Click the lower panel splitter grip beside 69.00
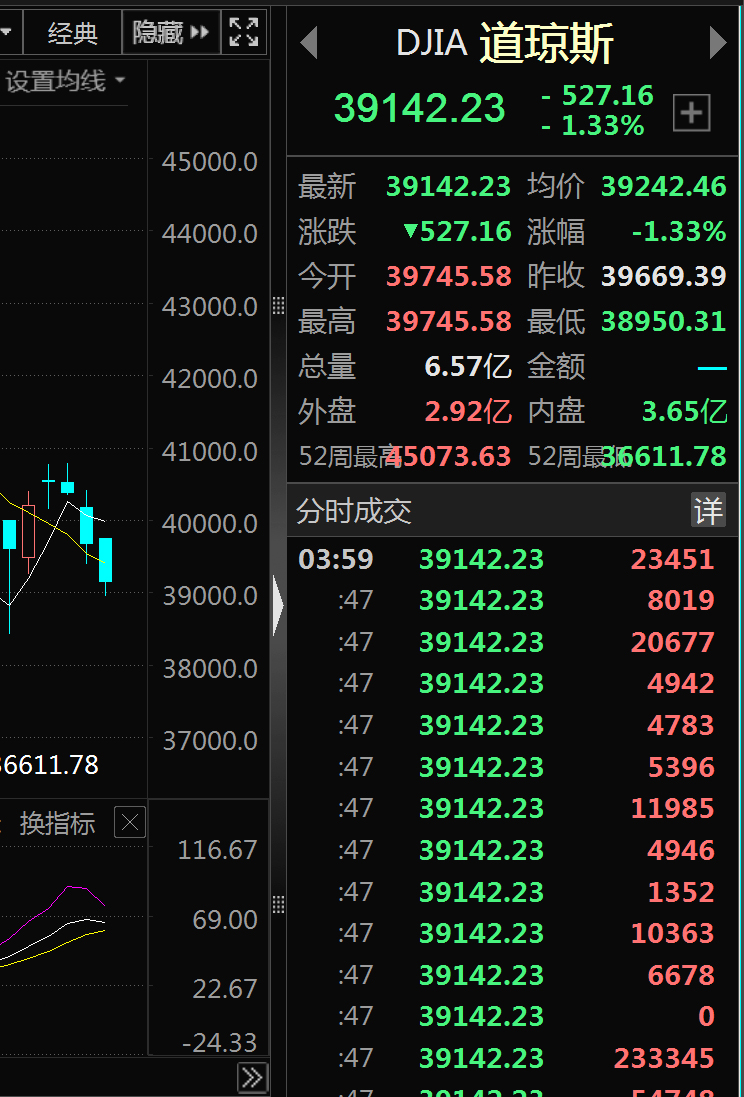744x1097 pixels. click(x=278, y=904)
